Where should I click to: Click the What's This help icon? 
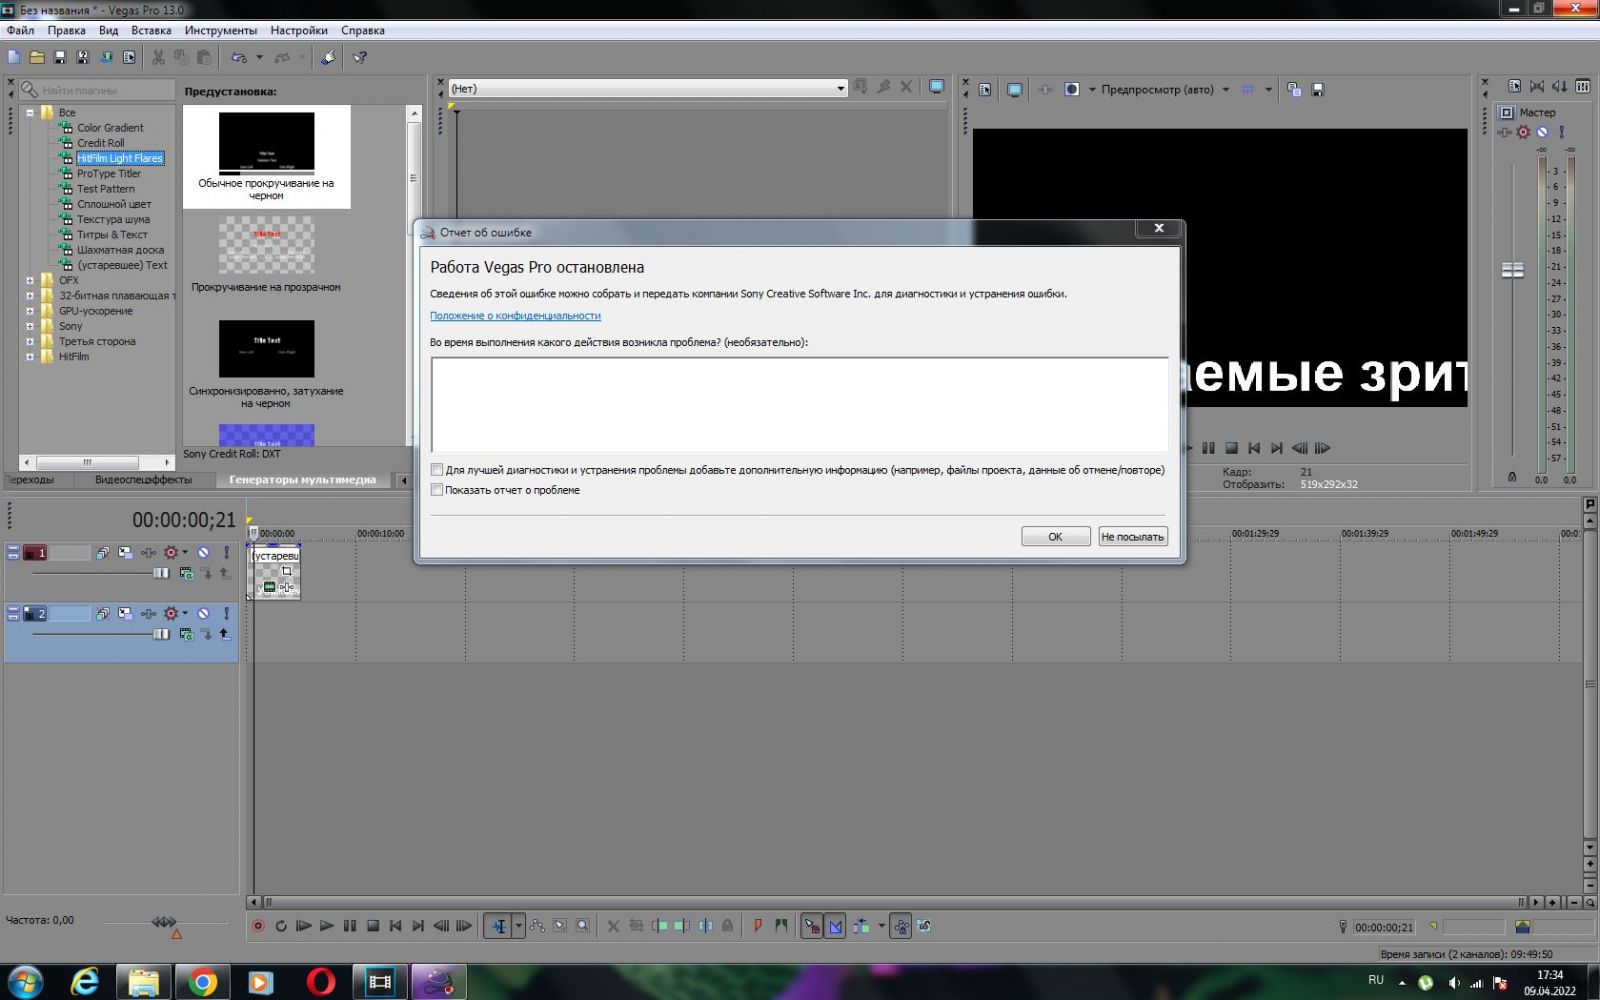point(360,58)
